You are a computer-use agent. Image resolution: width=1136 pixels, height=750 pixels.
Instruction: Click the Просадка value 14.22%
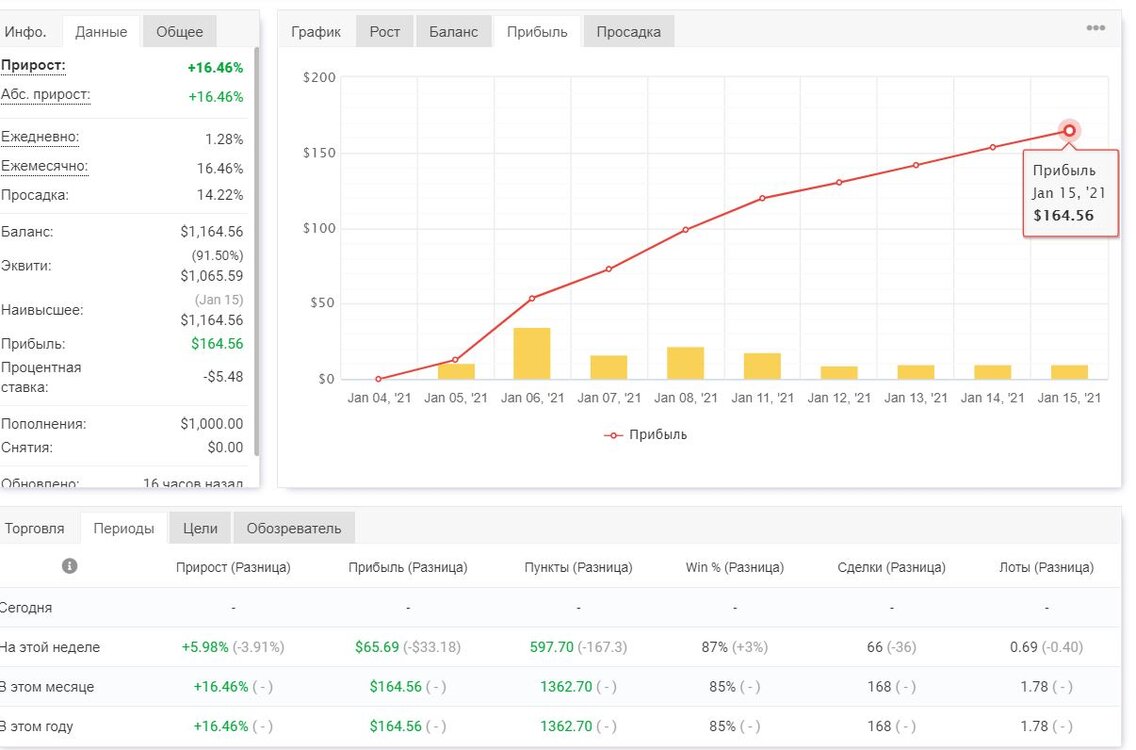(220, 195)
